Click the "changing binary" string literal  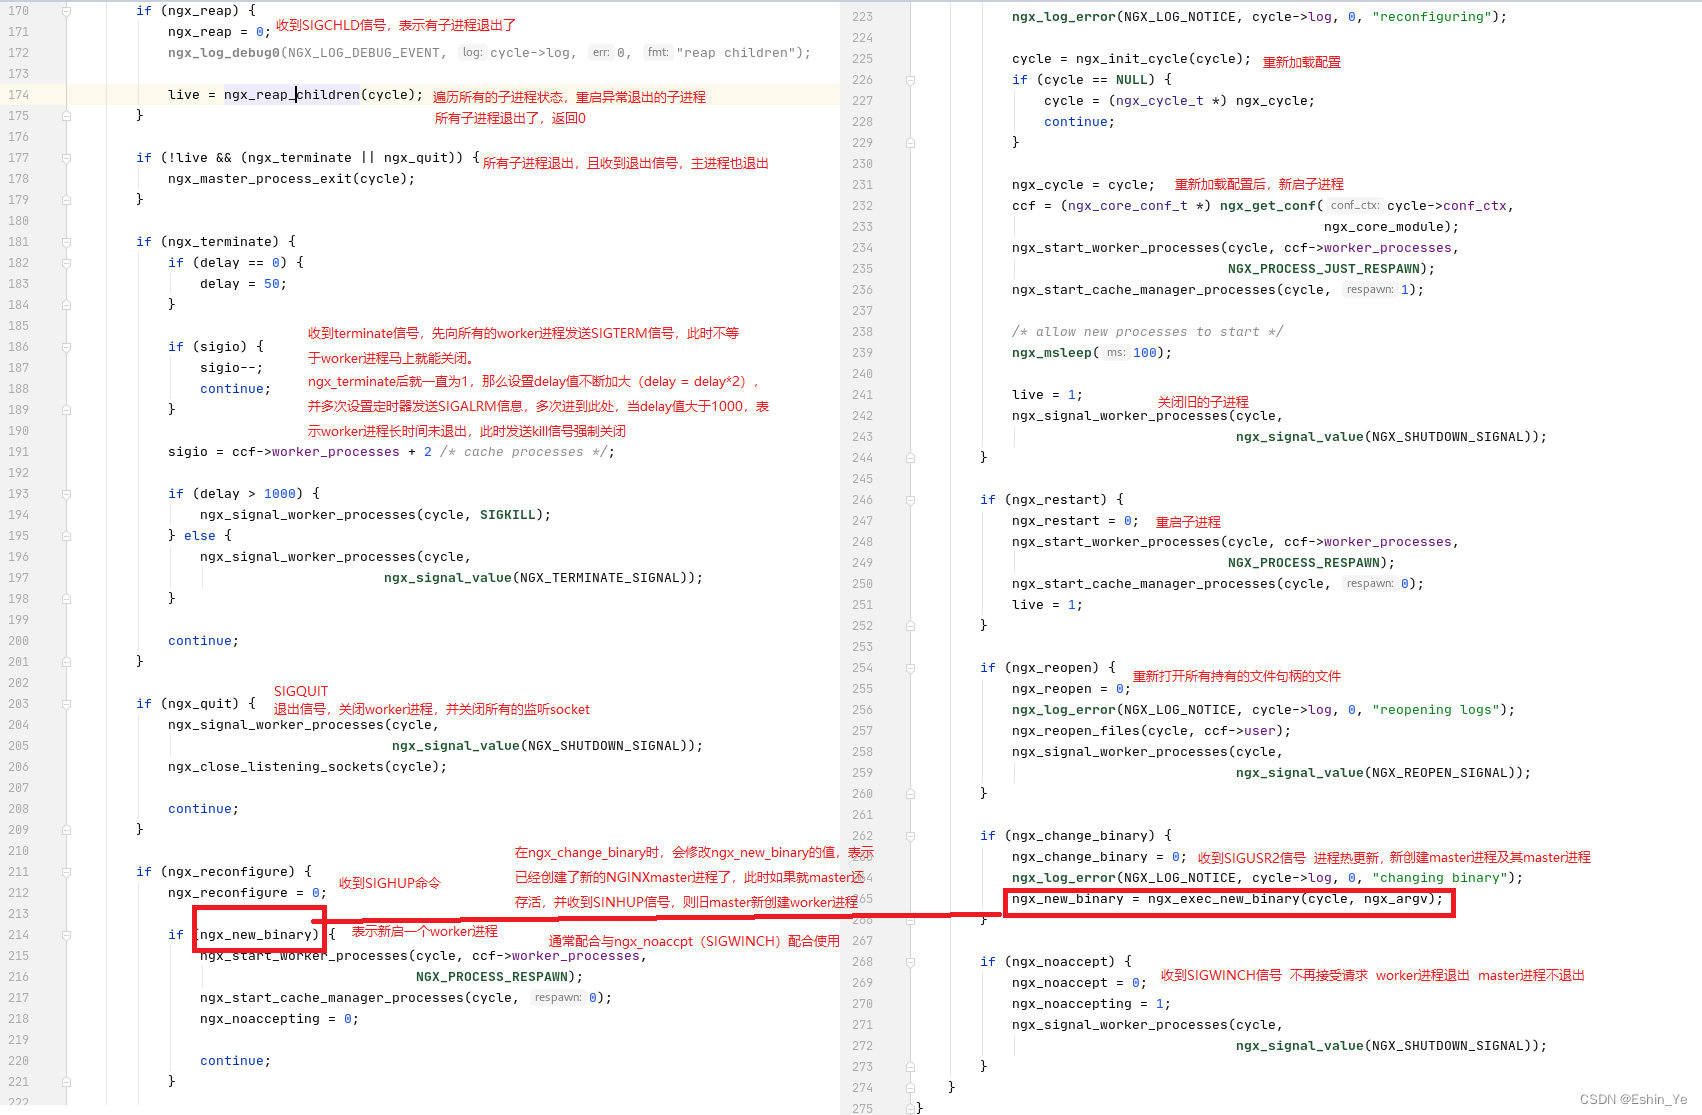1439,878
